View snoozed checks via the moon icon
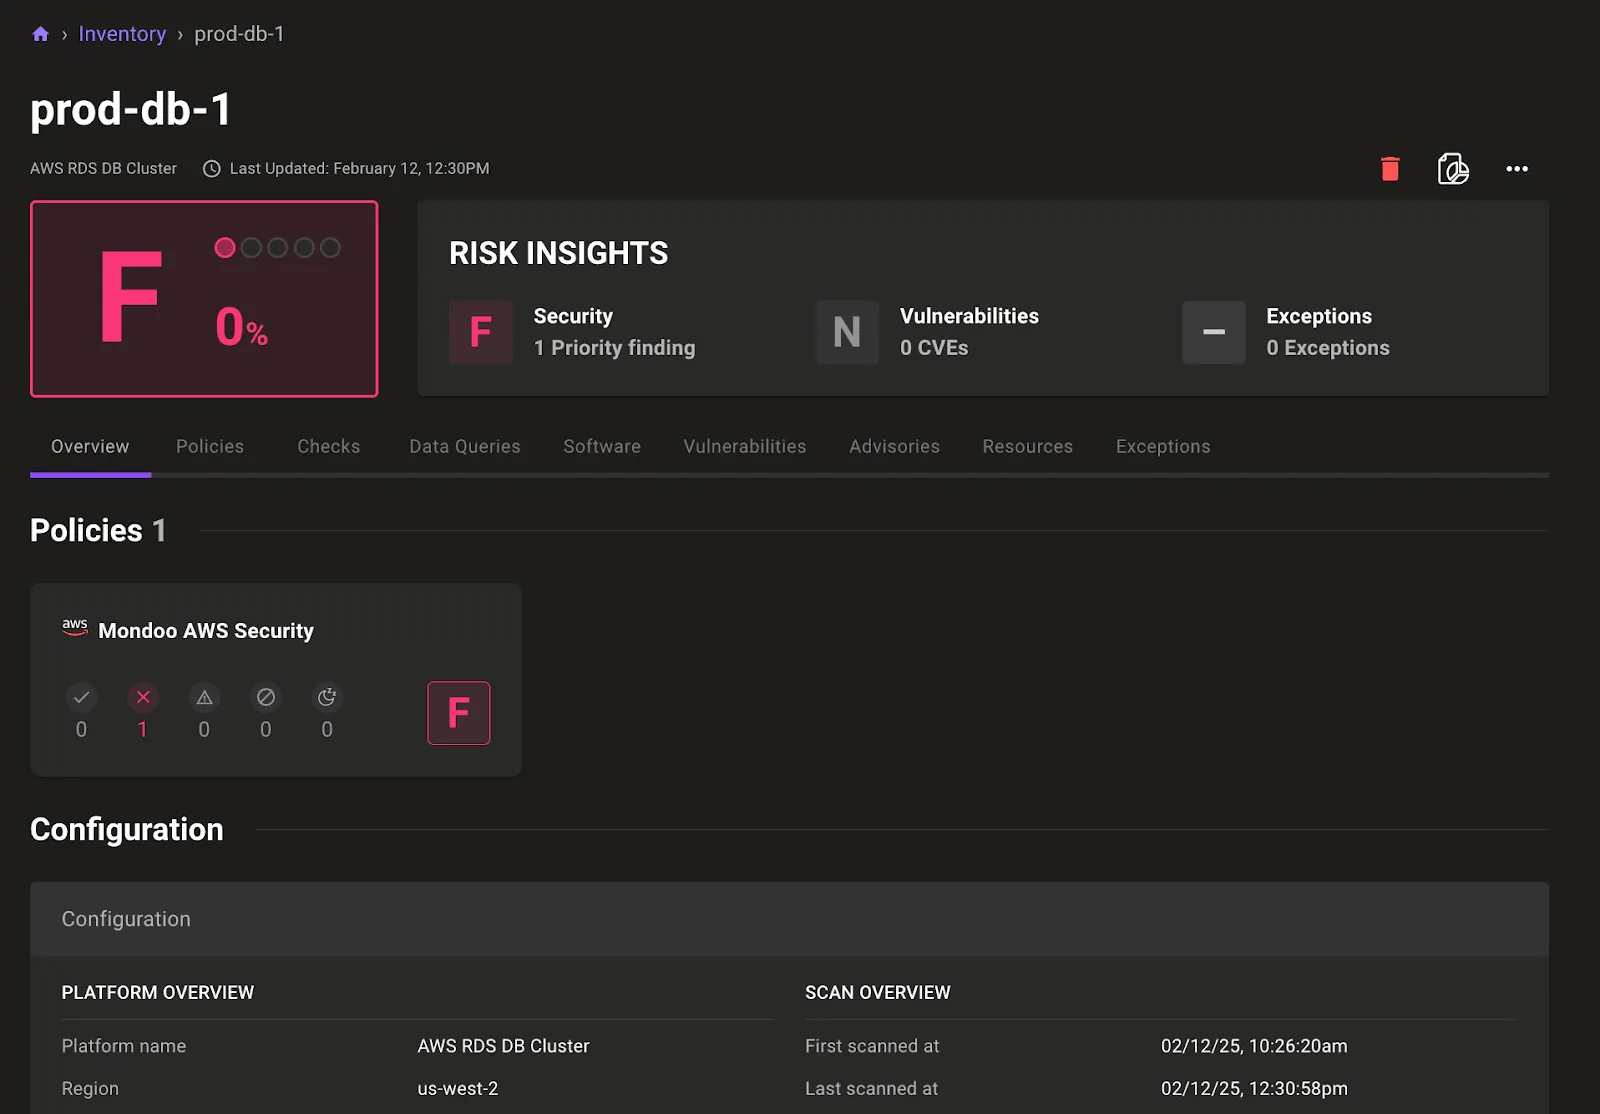This screenshot has height=1114, width=1600. 327,697
